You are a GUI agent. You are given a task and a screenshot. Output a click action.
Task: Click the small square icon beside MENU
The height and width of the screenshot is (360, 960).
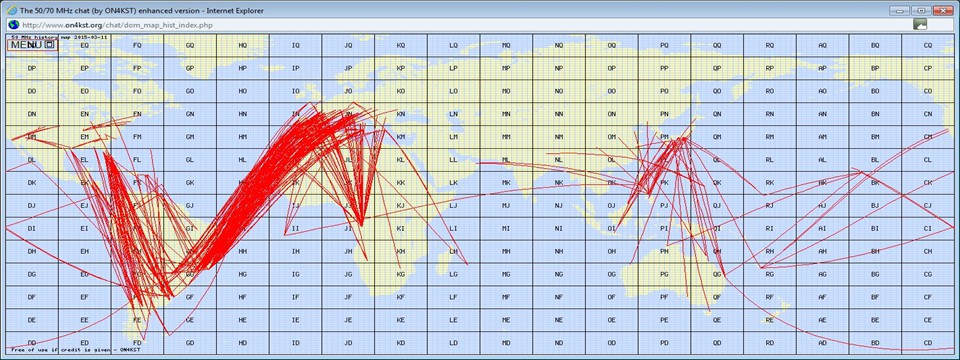(x=50, y=45)
